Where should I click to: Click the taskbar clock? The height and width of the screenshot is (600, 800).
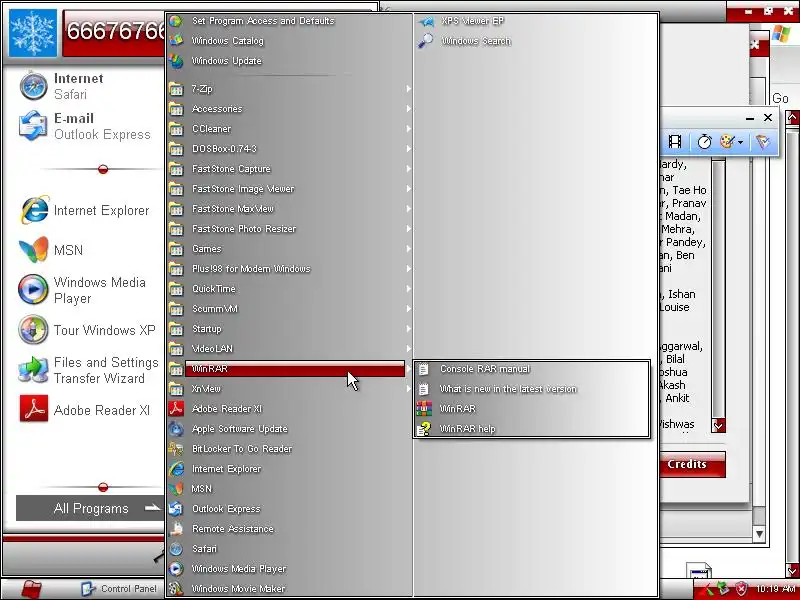click(x=776, y=589)
